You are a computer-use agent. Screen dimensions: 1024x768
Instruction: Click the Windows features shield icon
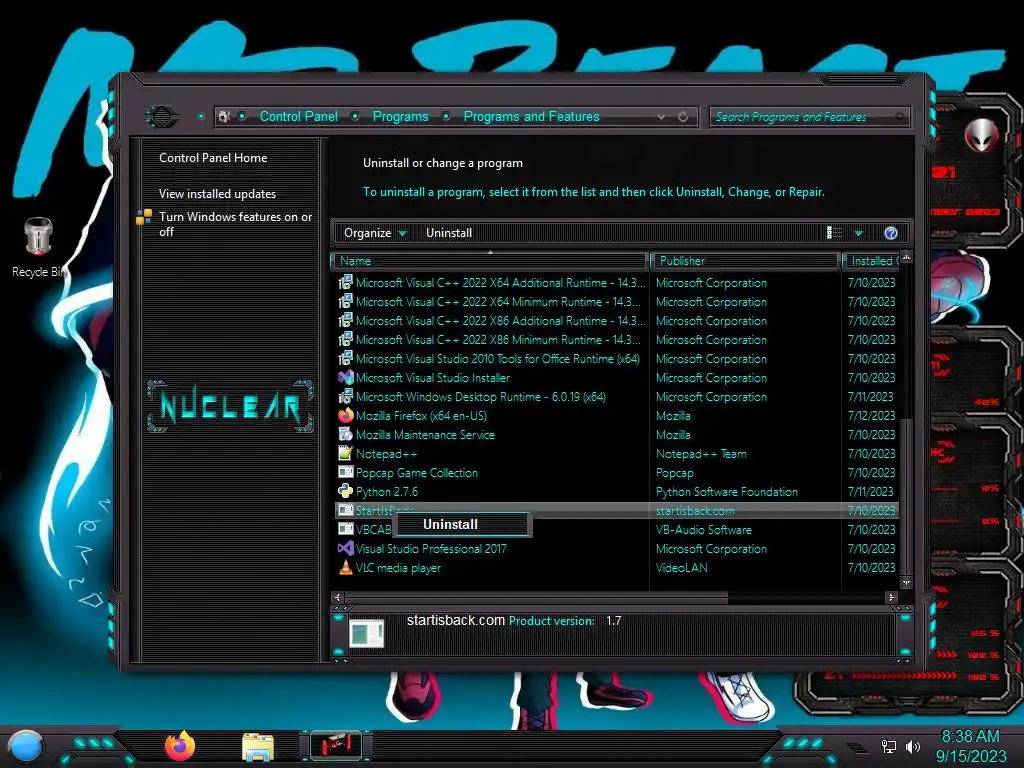pyautogui.click(x=144, y=217)
